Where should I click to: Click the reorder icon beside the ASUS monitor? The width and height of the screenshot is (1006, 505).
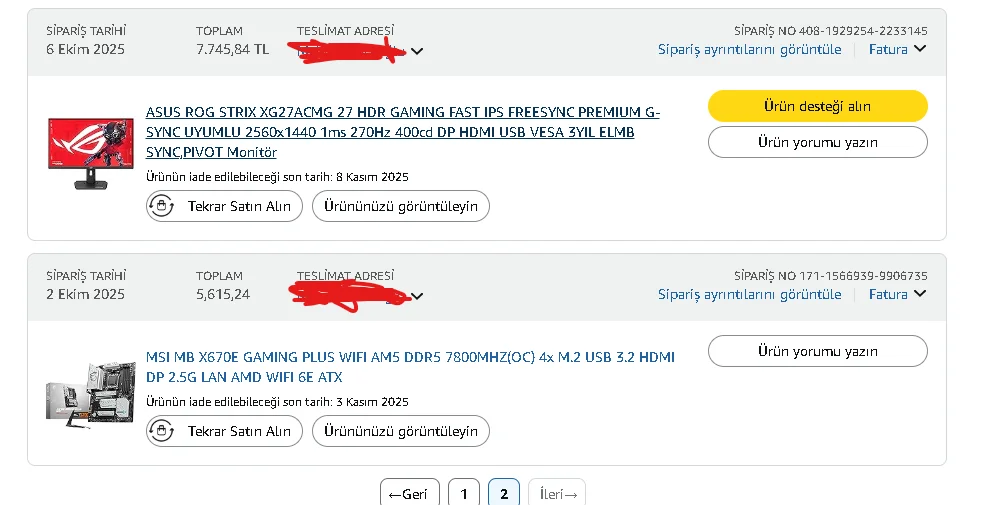click(x=163, y=207)
